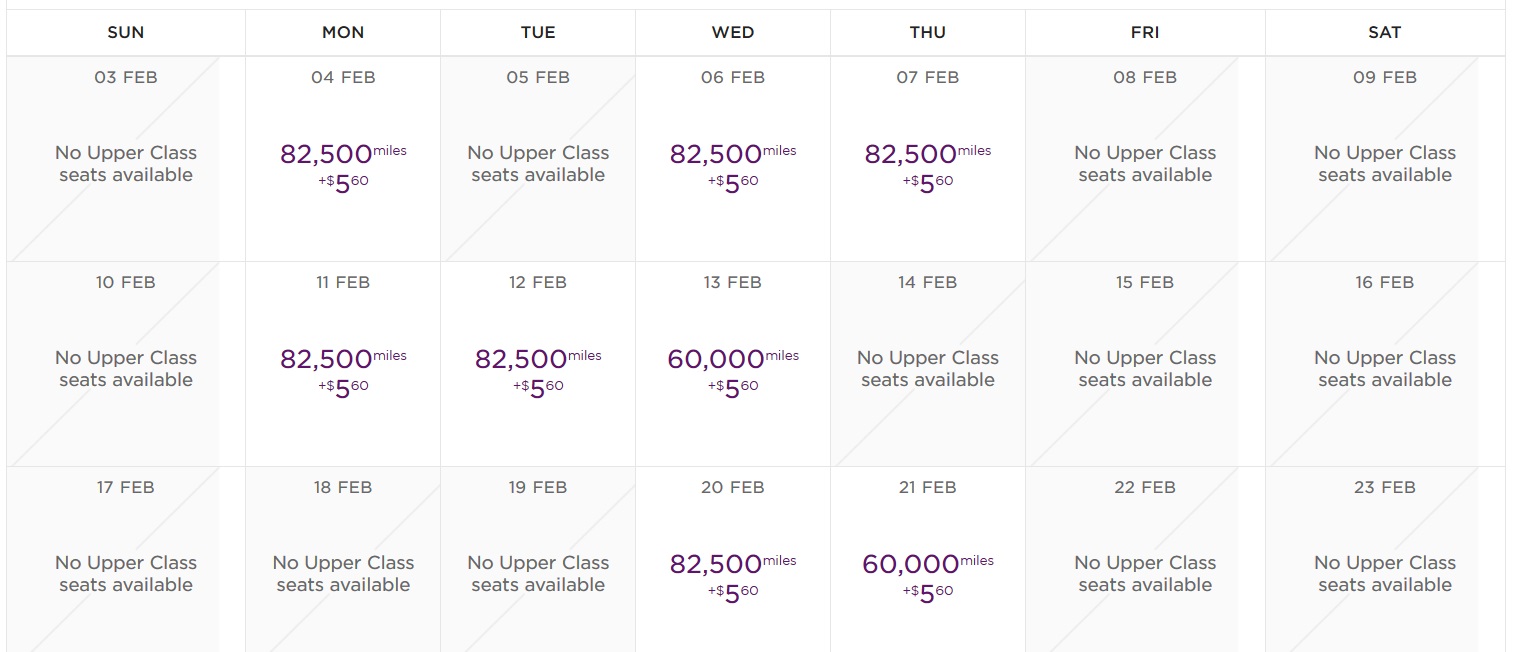This screenshot has height=652, width=1532.
Task: Select 11 Feb award seat price
Action: [x=343, y=372]
